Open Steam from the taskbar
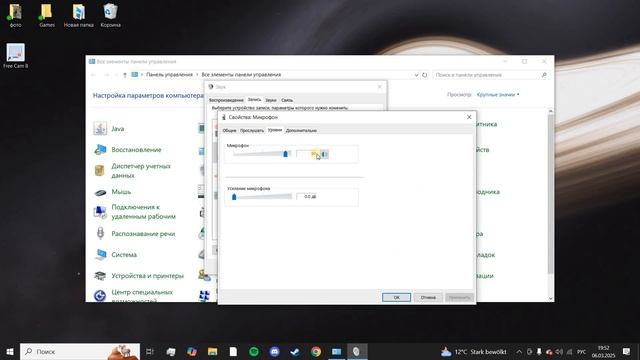 coord(295,351)
